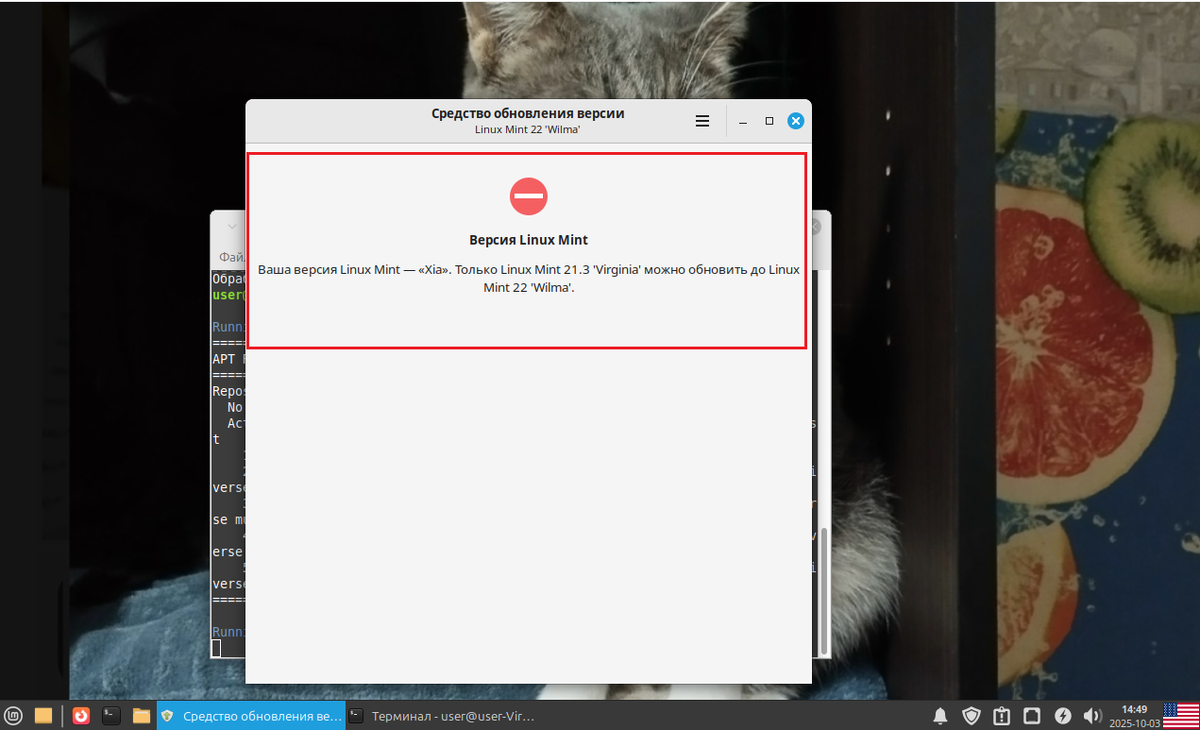Minimize the upgrade tool window
1200x730 pixels.
743,121
